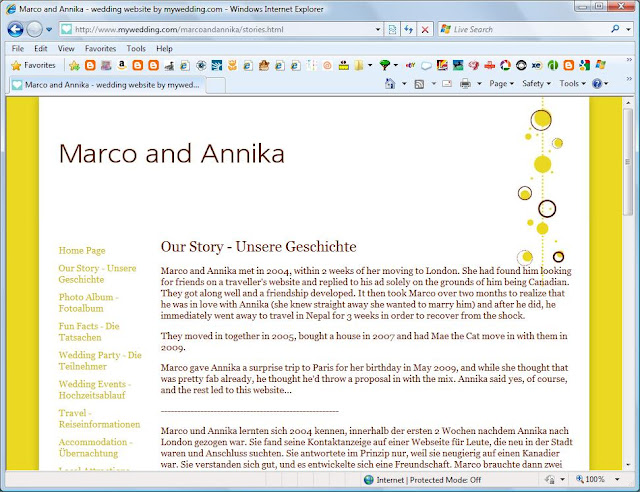Image resolution: width=640 pixels, height=492 pixels.
Task: Toggle Compatibility View page icon
Action: 392,29
